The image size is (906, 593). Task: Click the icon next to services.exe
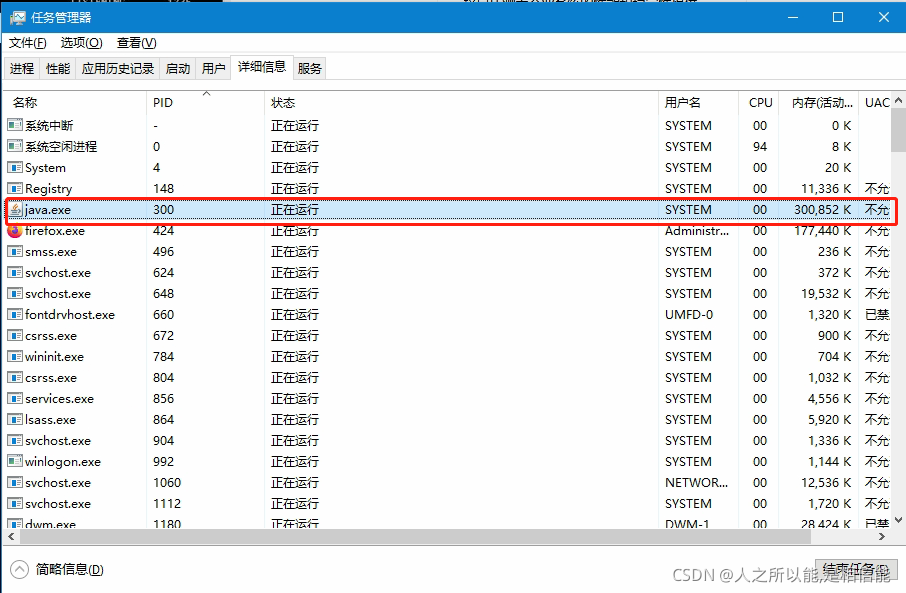[15, 399]
